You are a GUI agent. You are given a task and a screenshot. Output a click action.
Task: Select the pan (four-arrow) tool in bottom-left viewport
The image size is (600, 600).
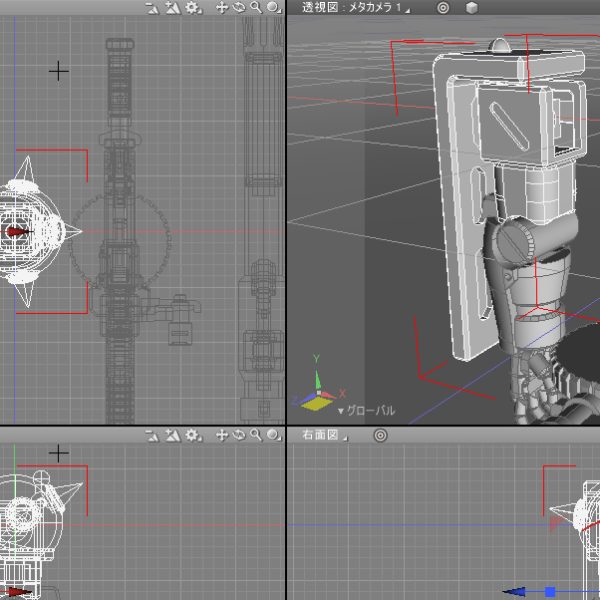[x=222, y=435]
